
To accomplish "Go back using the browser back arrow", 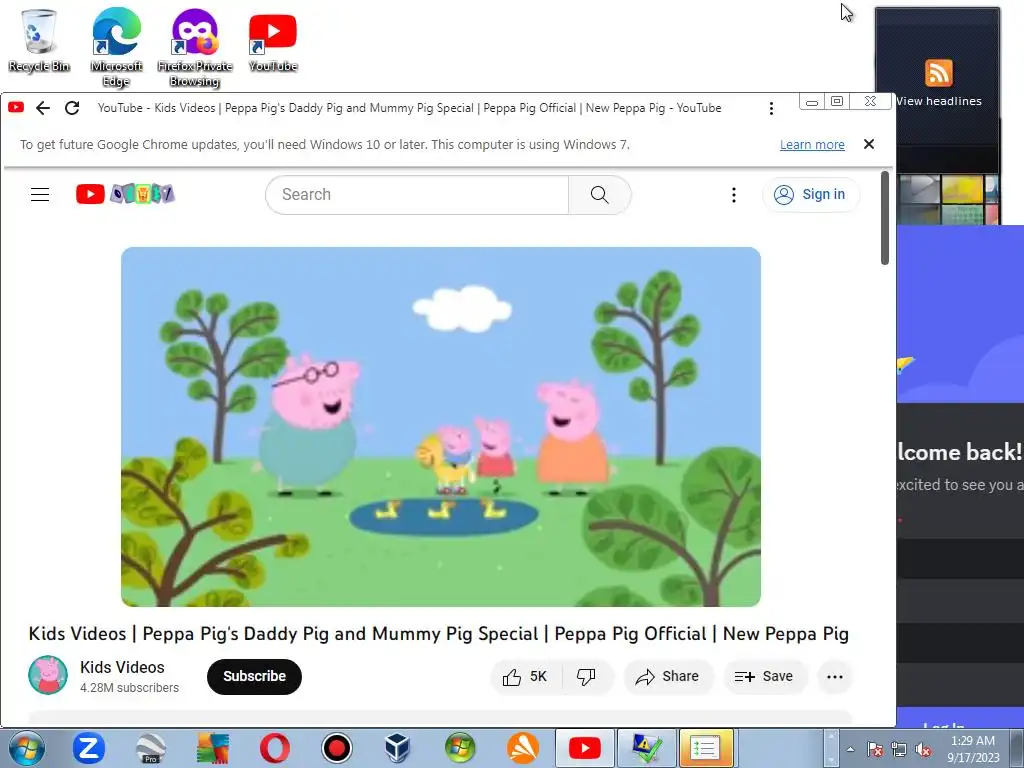I will click(x=43, y=108).
